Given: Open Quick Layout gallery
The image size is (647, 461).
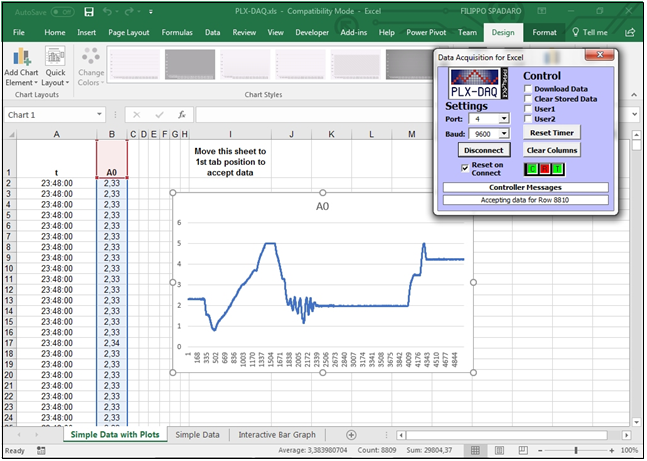Looking at the screenshot, I should coord(55,66).
